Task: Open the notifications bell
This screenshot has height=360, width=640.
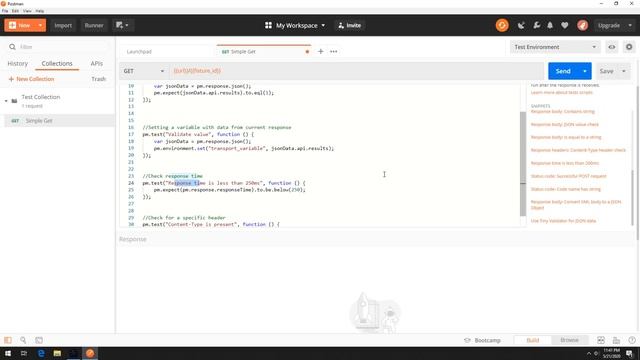Action: tap(550, 25)
